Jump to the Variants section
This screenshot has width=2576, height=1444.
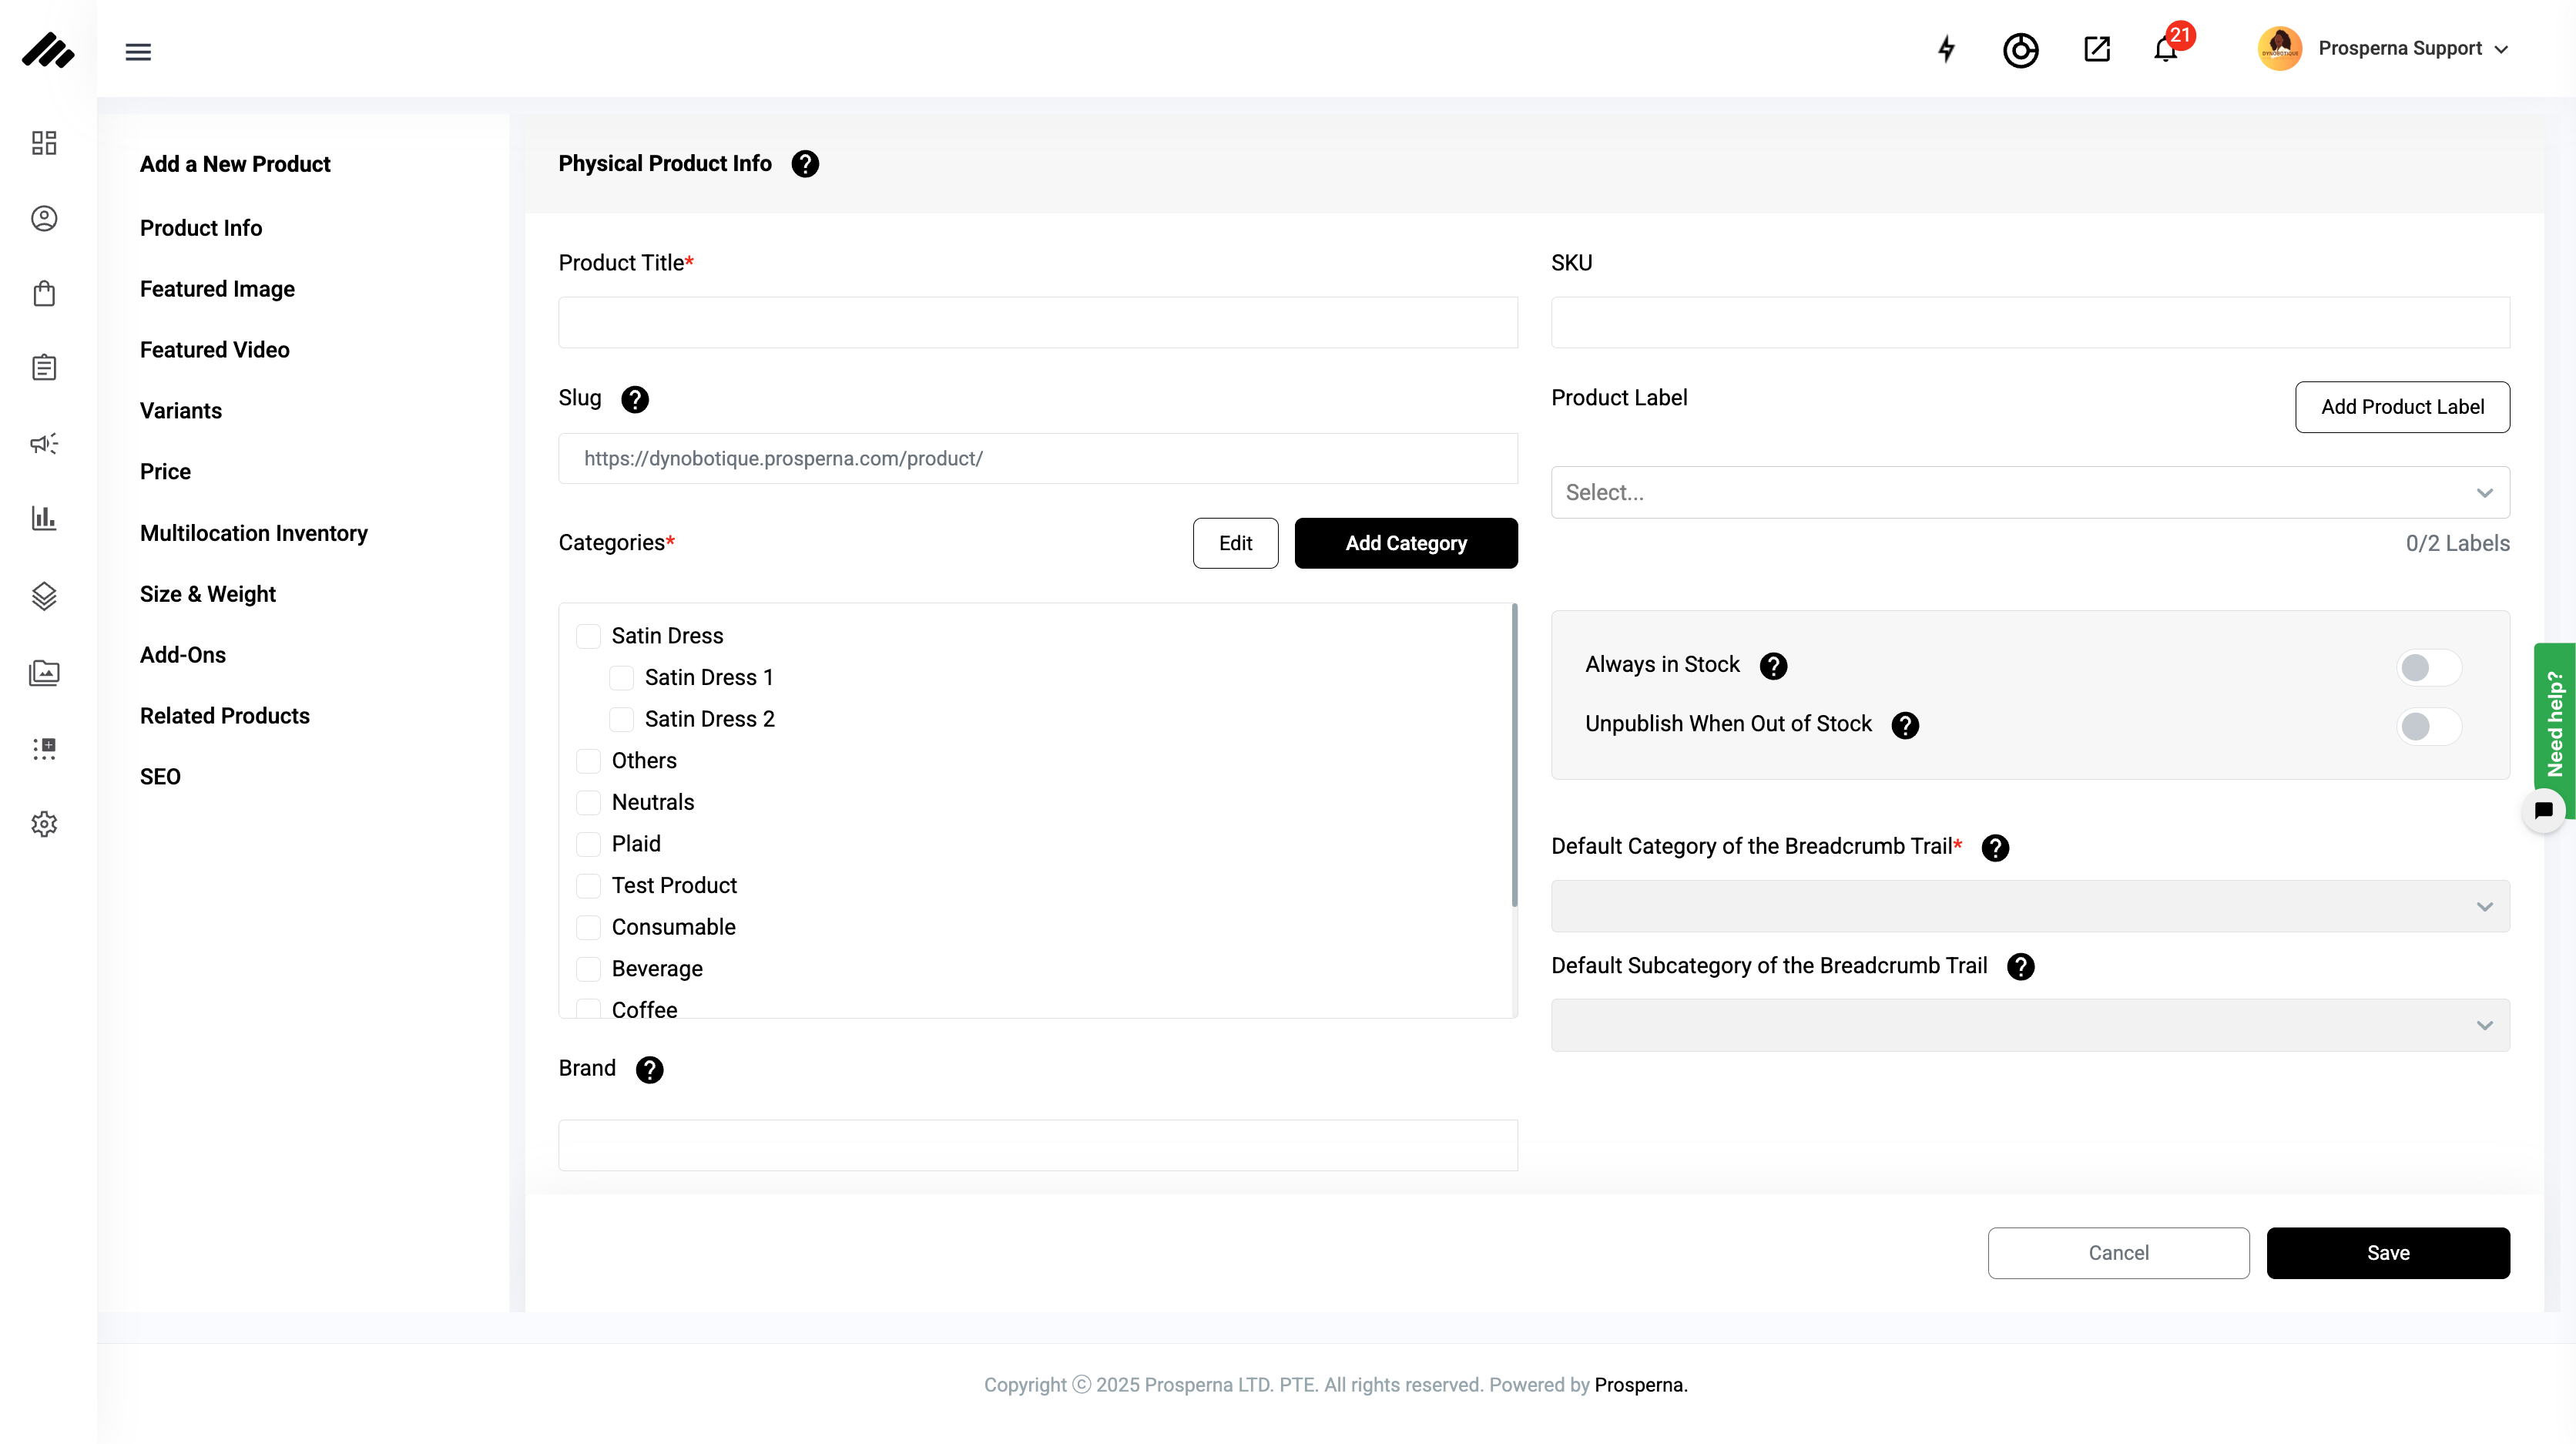pos(181,411)
